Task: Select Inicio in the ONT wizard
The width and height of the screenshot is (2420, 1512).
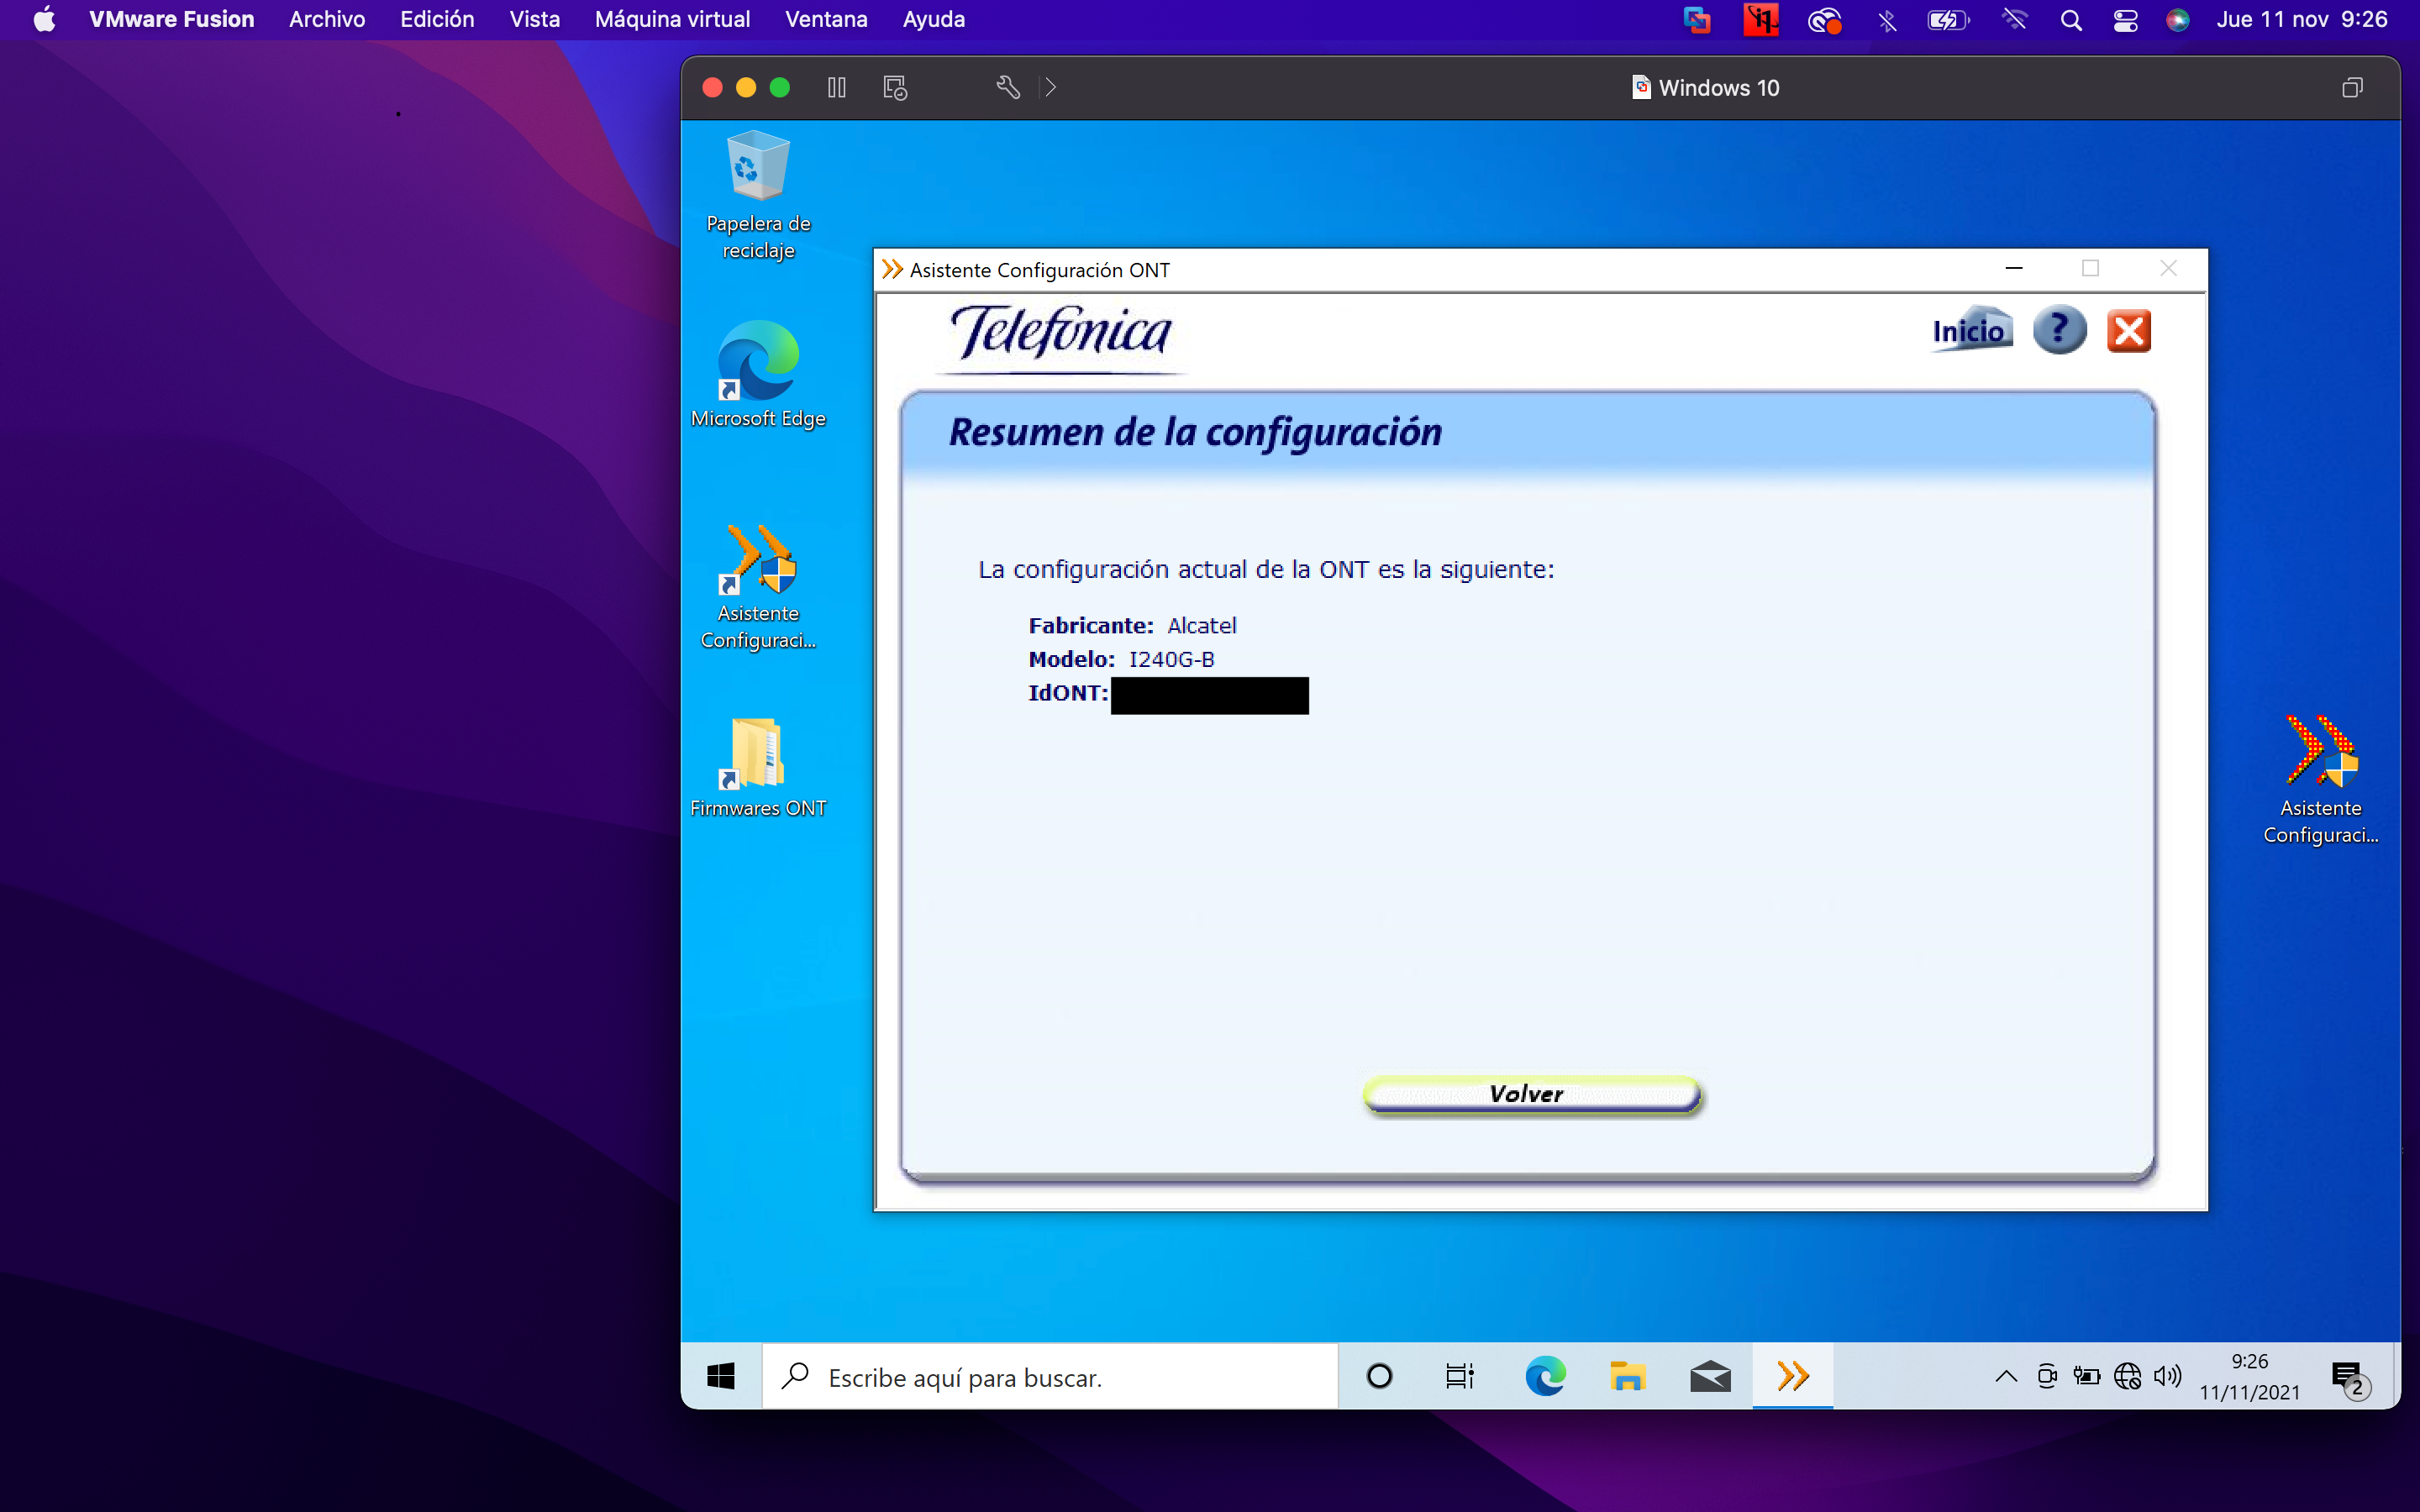Action: [1971, 329]
